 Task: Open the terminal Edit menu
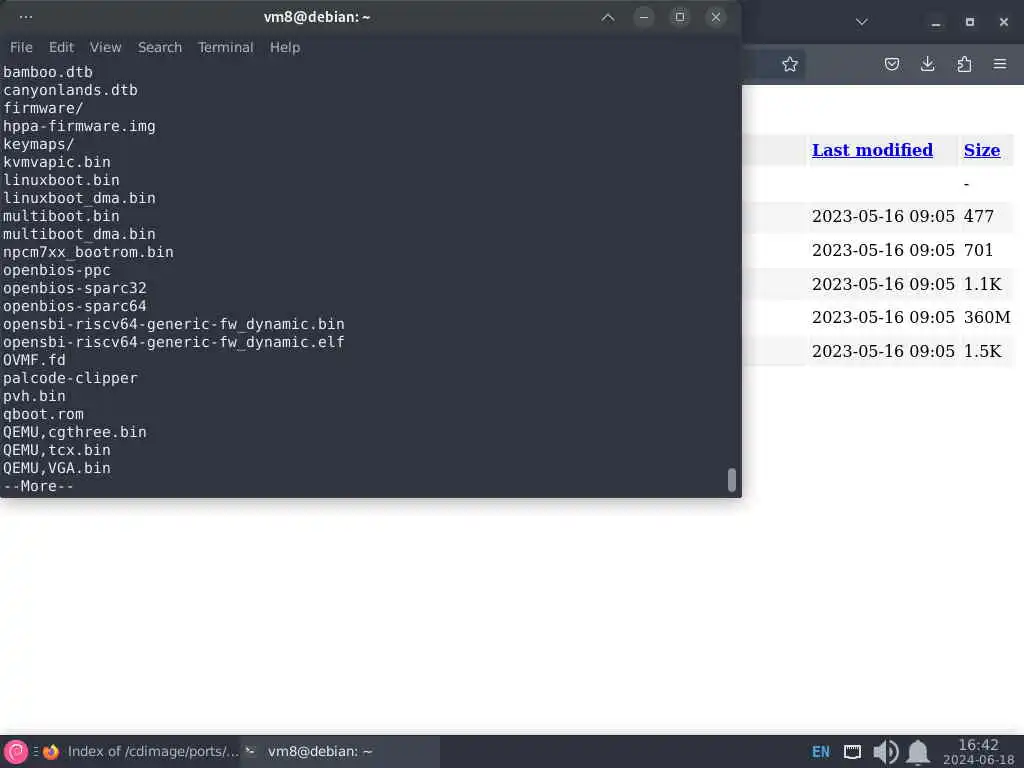(61, 47)
